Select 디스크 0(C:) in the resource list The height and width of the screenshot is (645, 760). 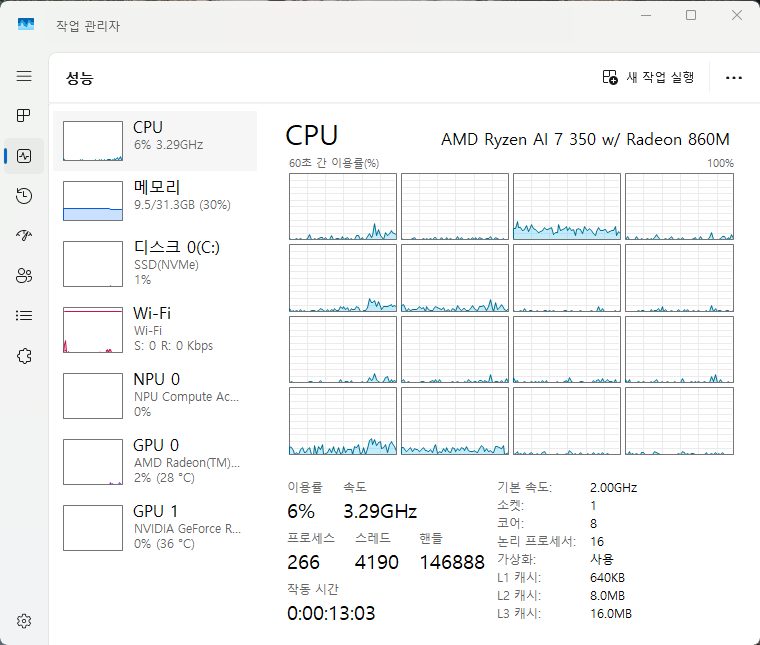click(x=155, y=263)
